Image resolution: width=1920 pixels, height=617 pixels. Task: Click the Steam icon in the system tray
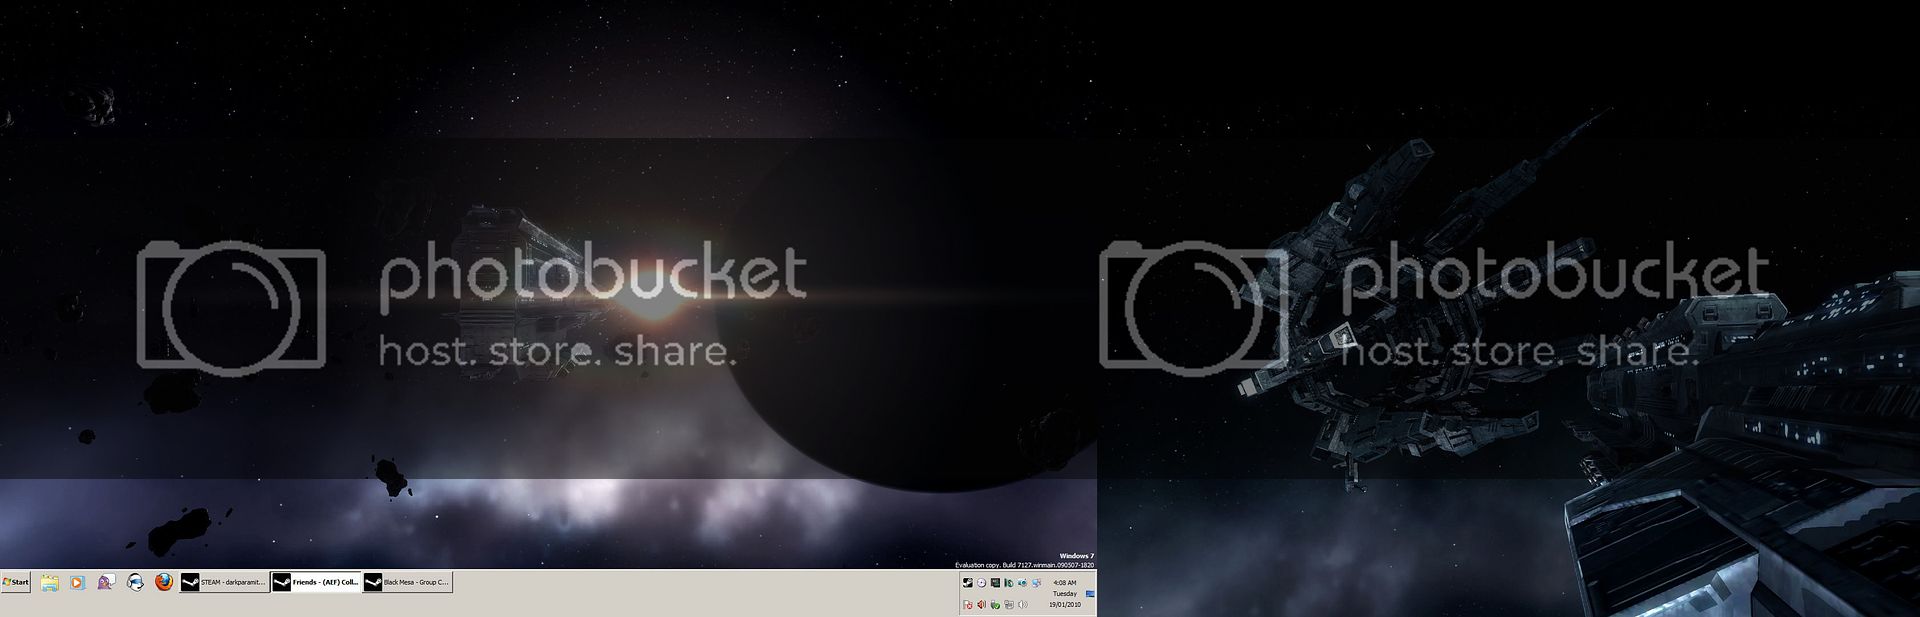[x=967, y=583]
